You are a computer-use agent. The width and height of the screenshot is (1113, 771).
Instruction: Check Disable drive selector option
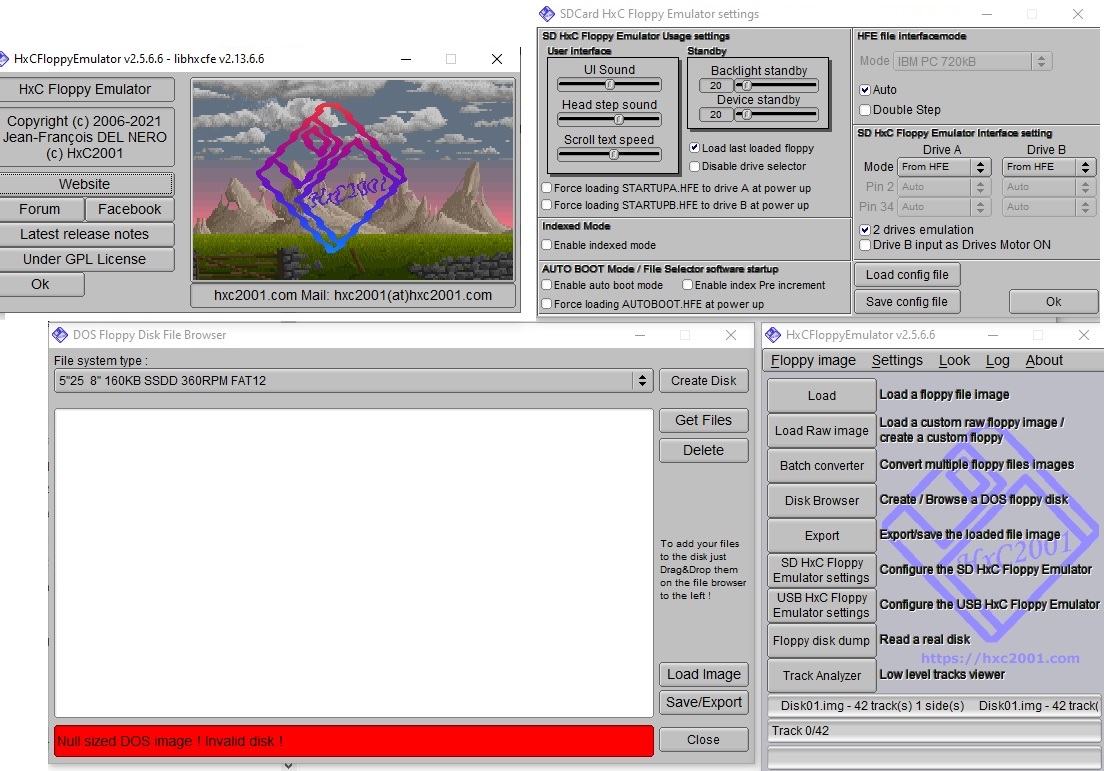694,166
